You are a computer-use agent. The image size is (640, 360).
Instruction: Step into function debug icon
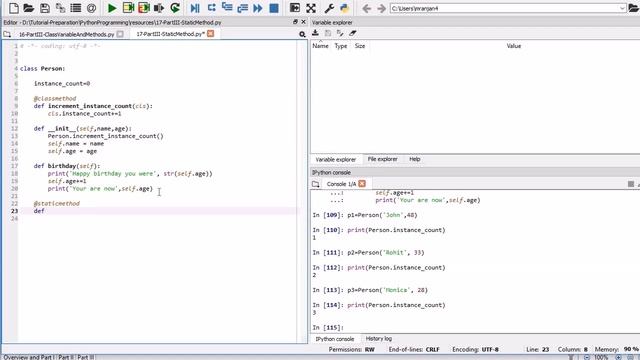pos(227,8)
